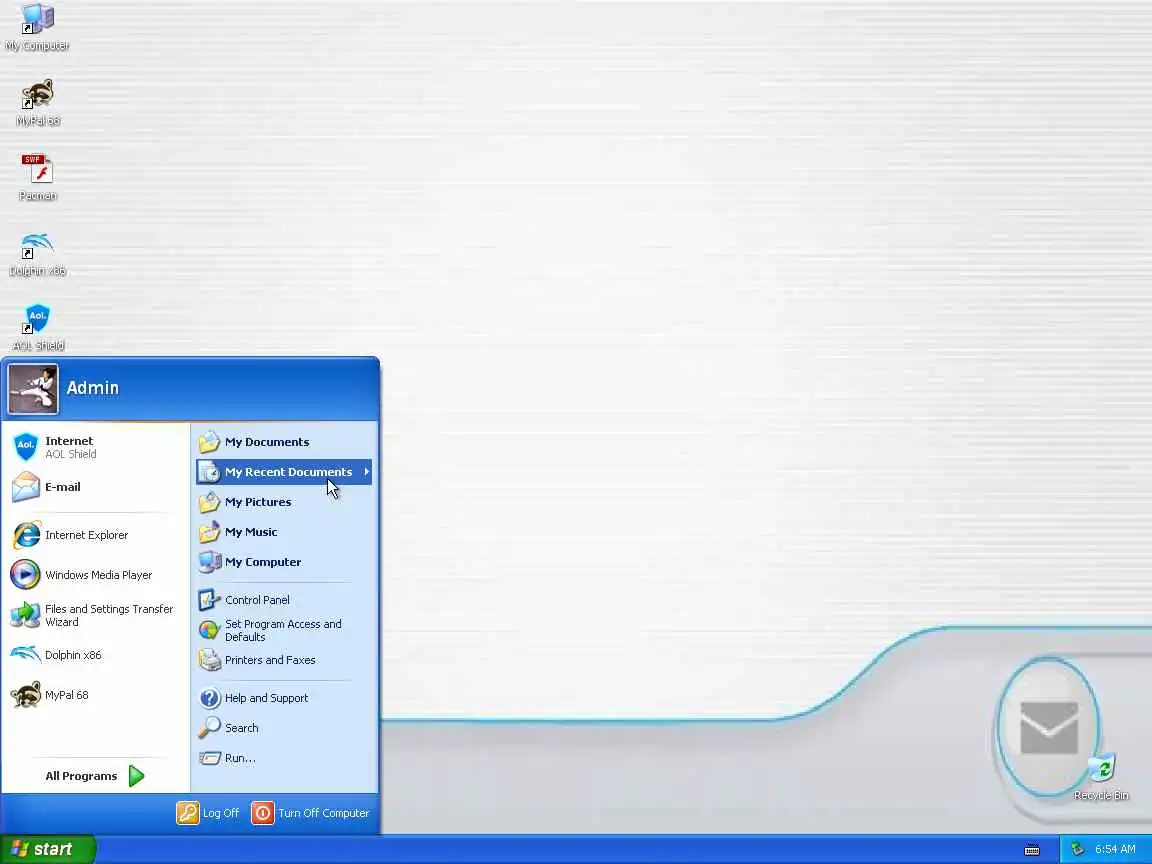Click the keyboard icon in taskbar
The image size is (1152, 864).
1032,850
